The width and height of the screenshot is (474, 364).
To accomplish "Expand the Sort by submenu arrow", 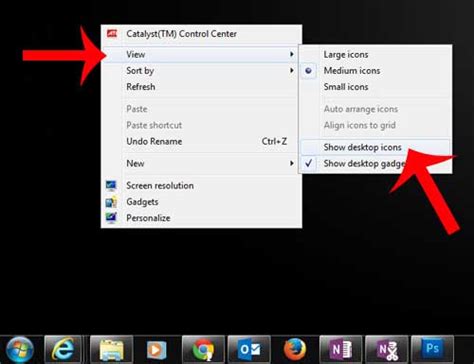I will coord(292,70).
